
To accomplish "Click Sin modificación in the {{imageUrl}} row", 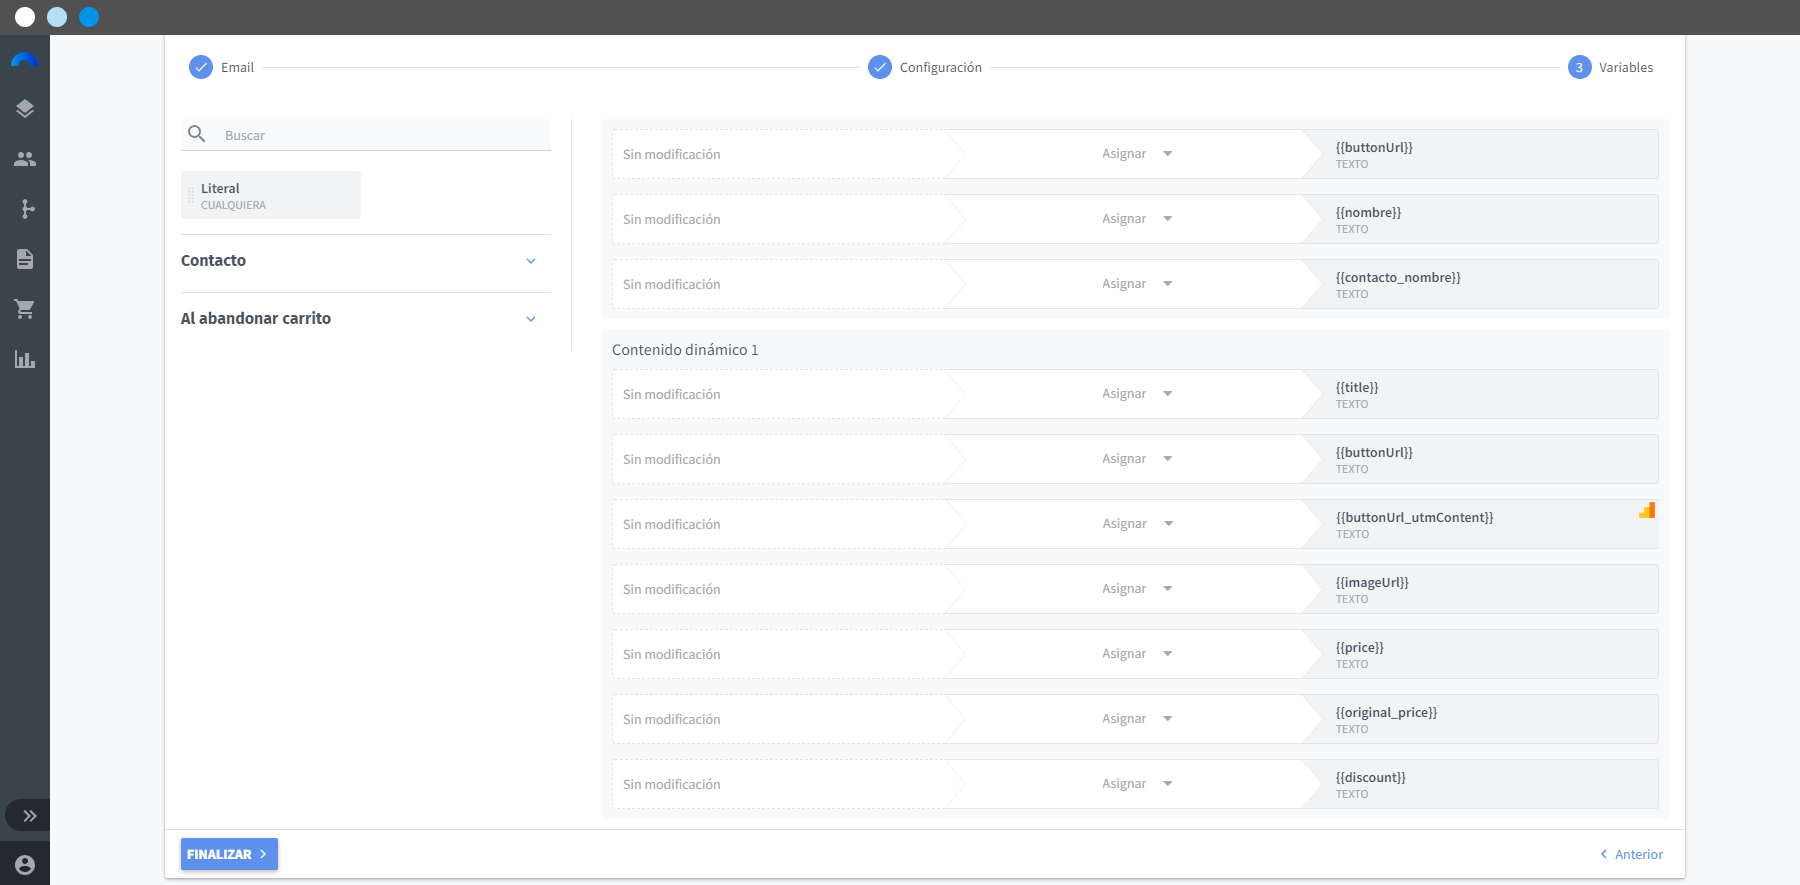I will (672, 589).
